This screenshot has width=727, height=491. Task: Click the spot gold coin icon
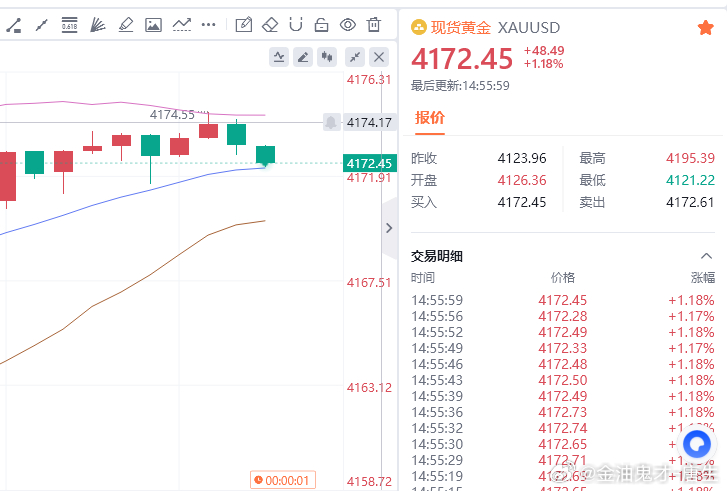(419, 27)
